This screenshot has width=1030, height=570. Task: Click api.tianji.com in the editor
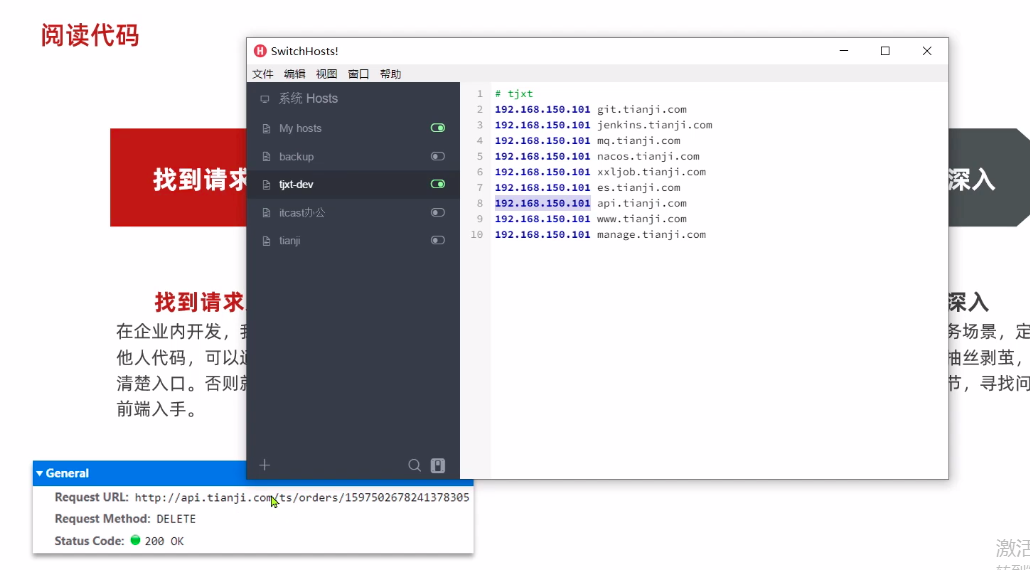click(642, 204)
